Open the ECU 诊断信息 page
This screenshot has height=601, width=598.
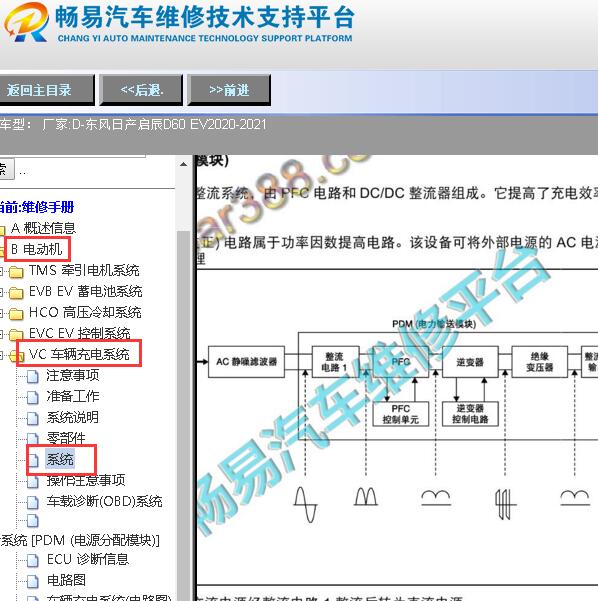point(87,560)
